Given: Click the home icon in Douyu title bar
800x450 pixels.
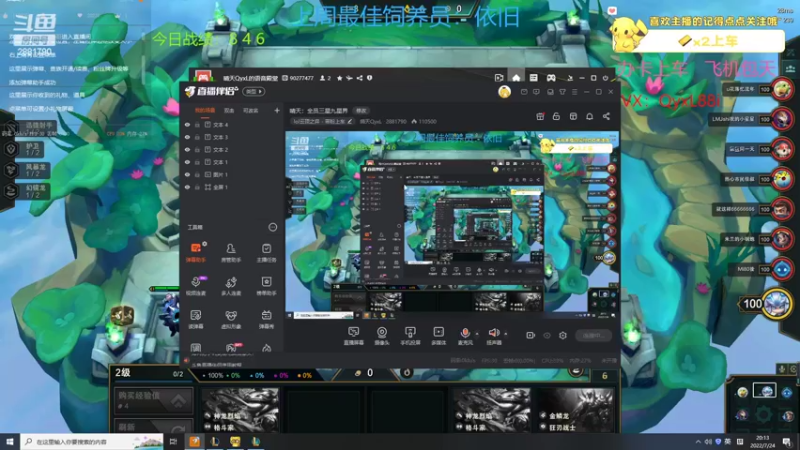Looking at the screenshot, I should pos(516,78).
